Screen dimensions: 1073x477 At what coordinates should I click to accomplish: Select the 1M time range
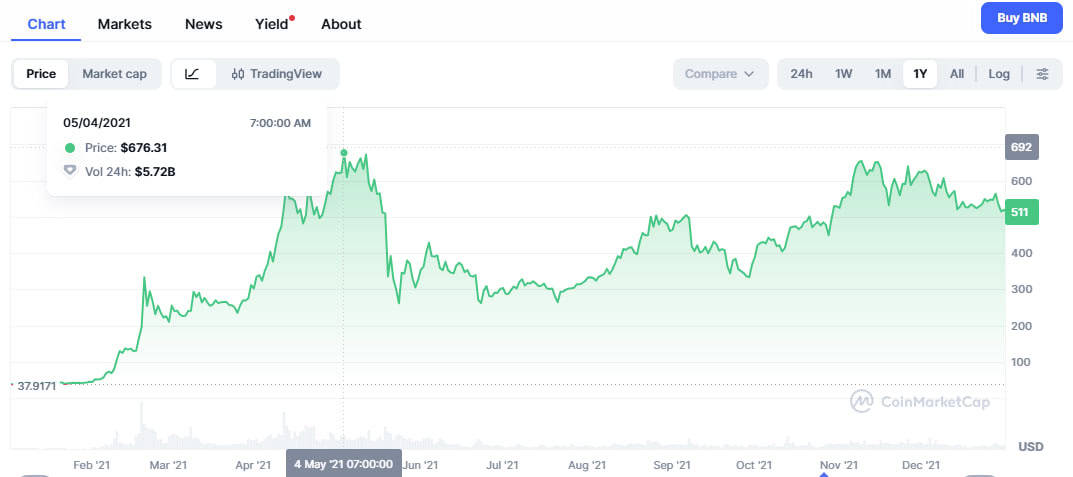tap(883, 74)
